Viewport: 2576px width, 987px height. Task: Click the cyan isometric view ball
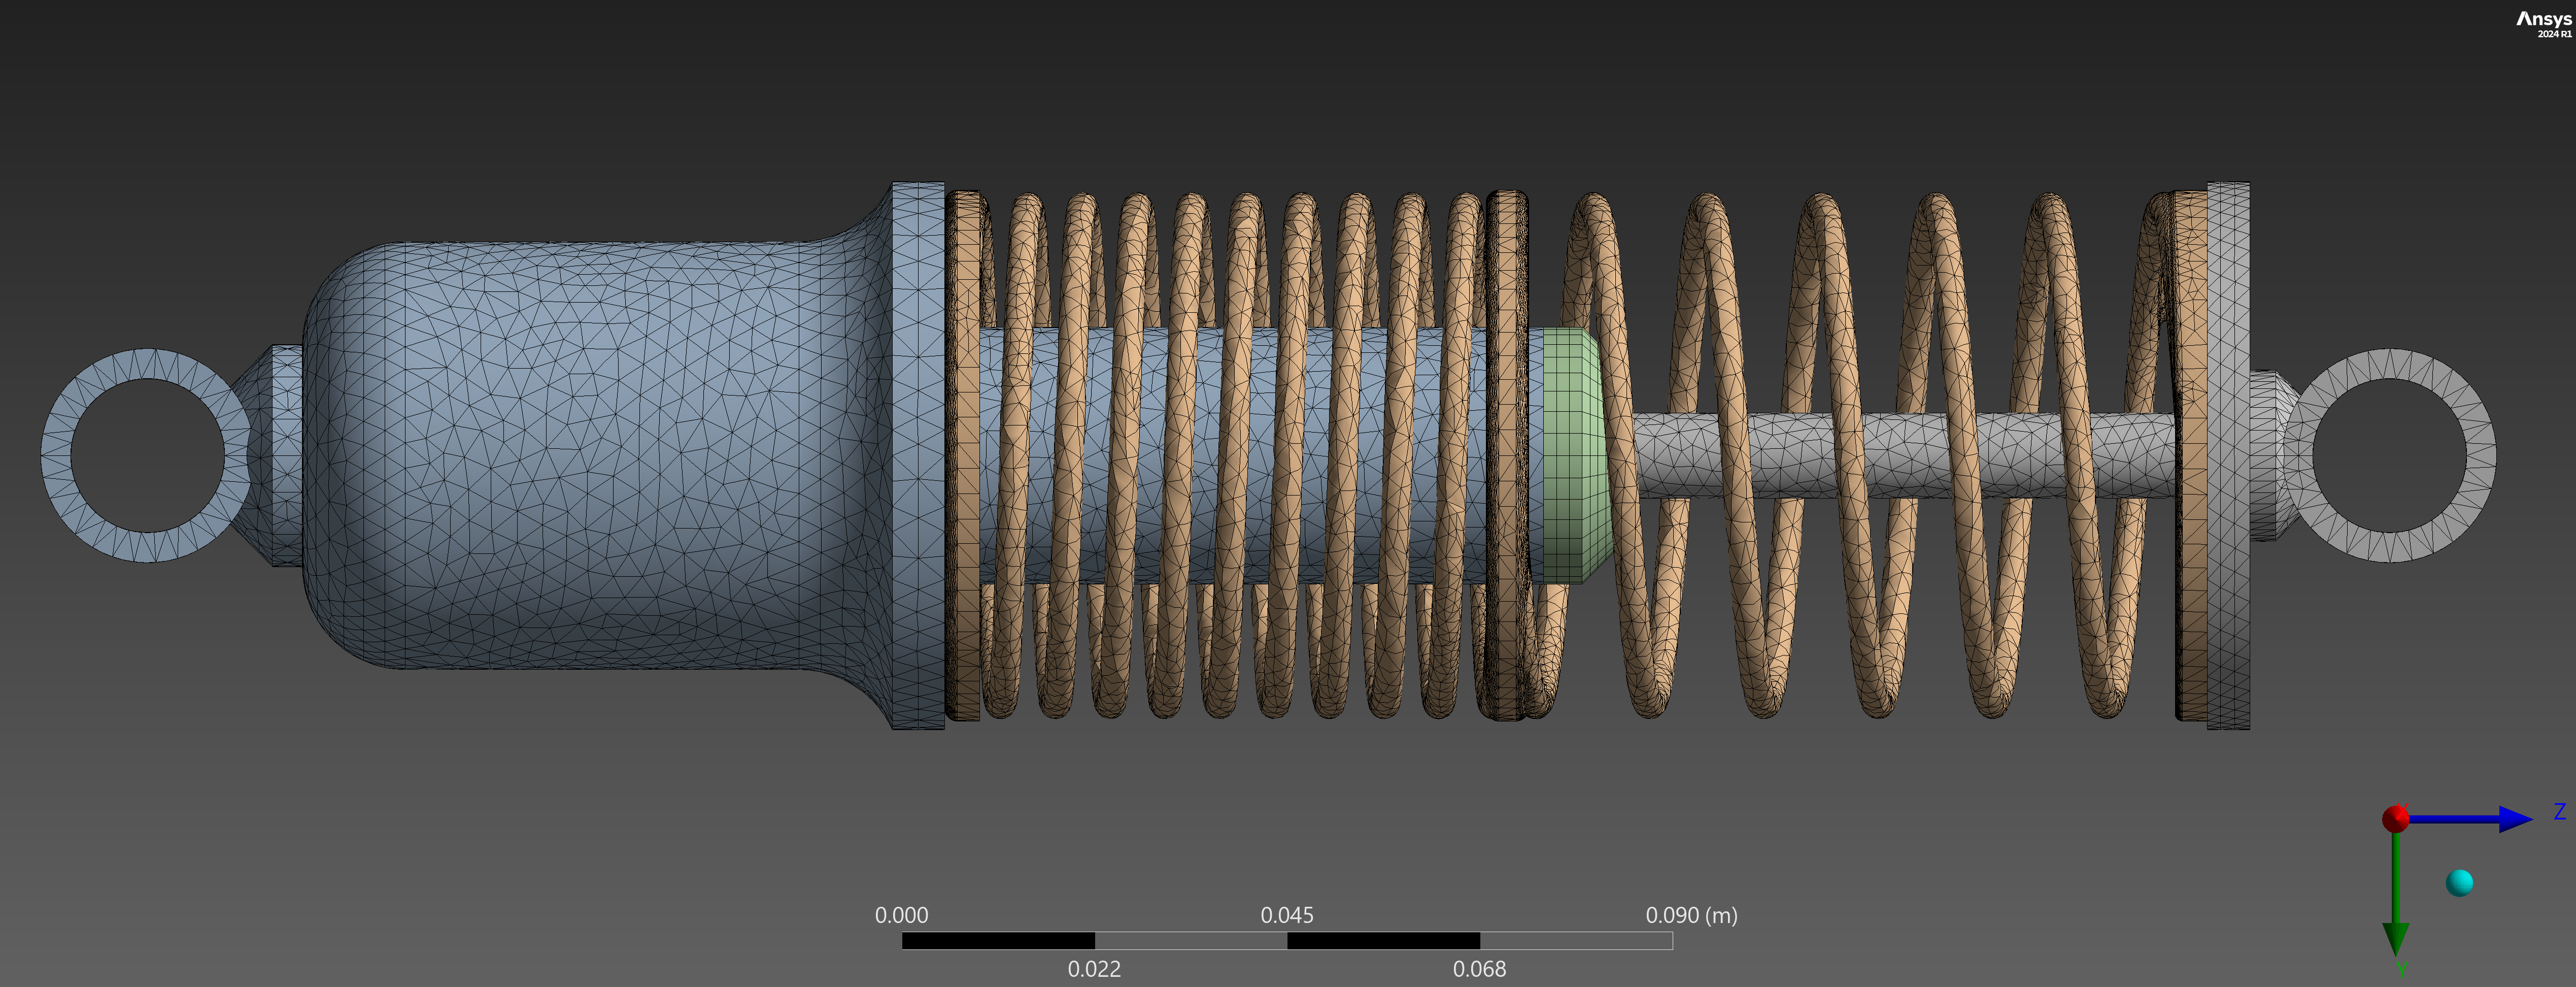pyautogui.click(x=2459, y=882)
